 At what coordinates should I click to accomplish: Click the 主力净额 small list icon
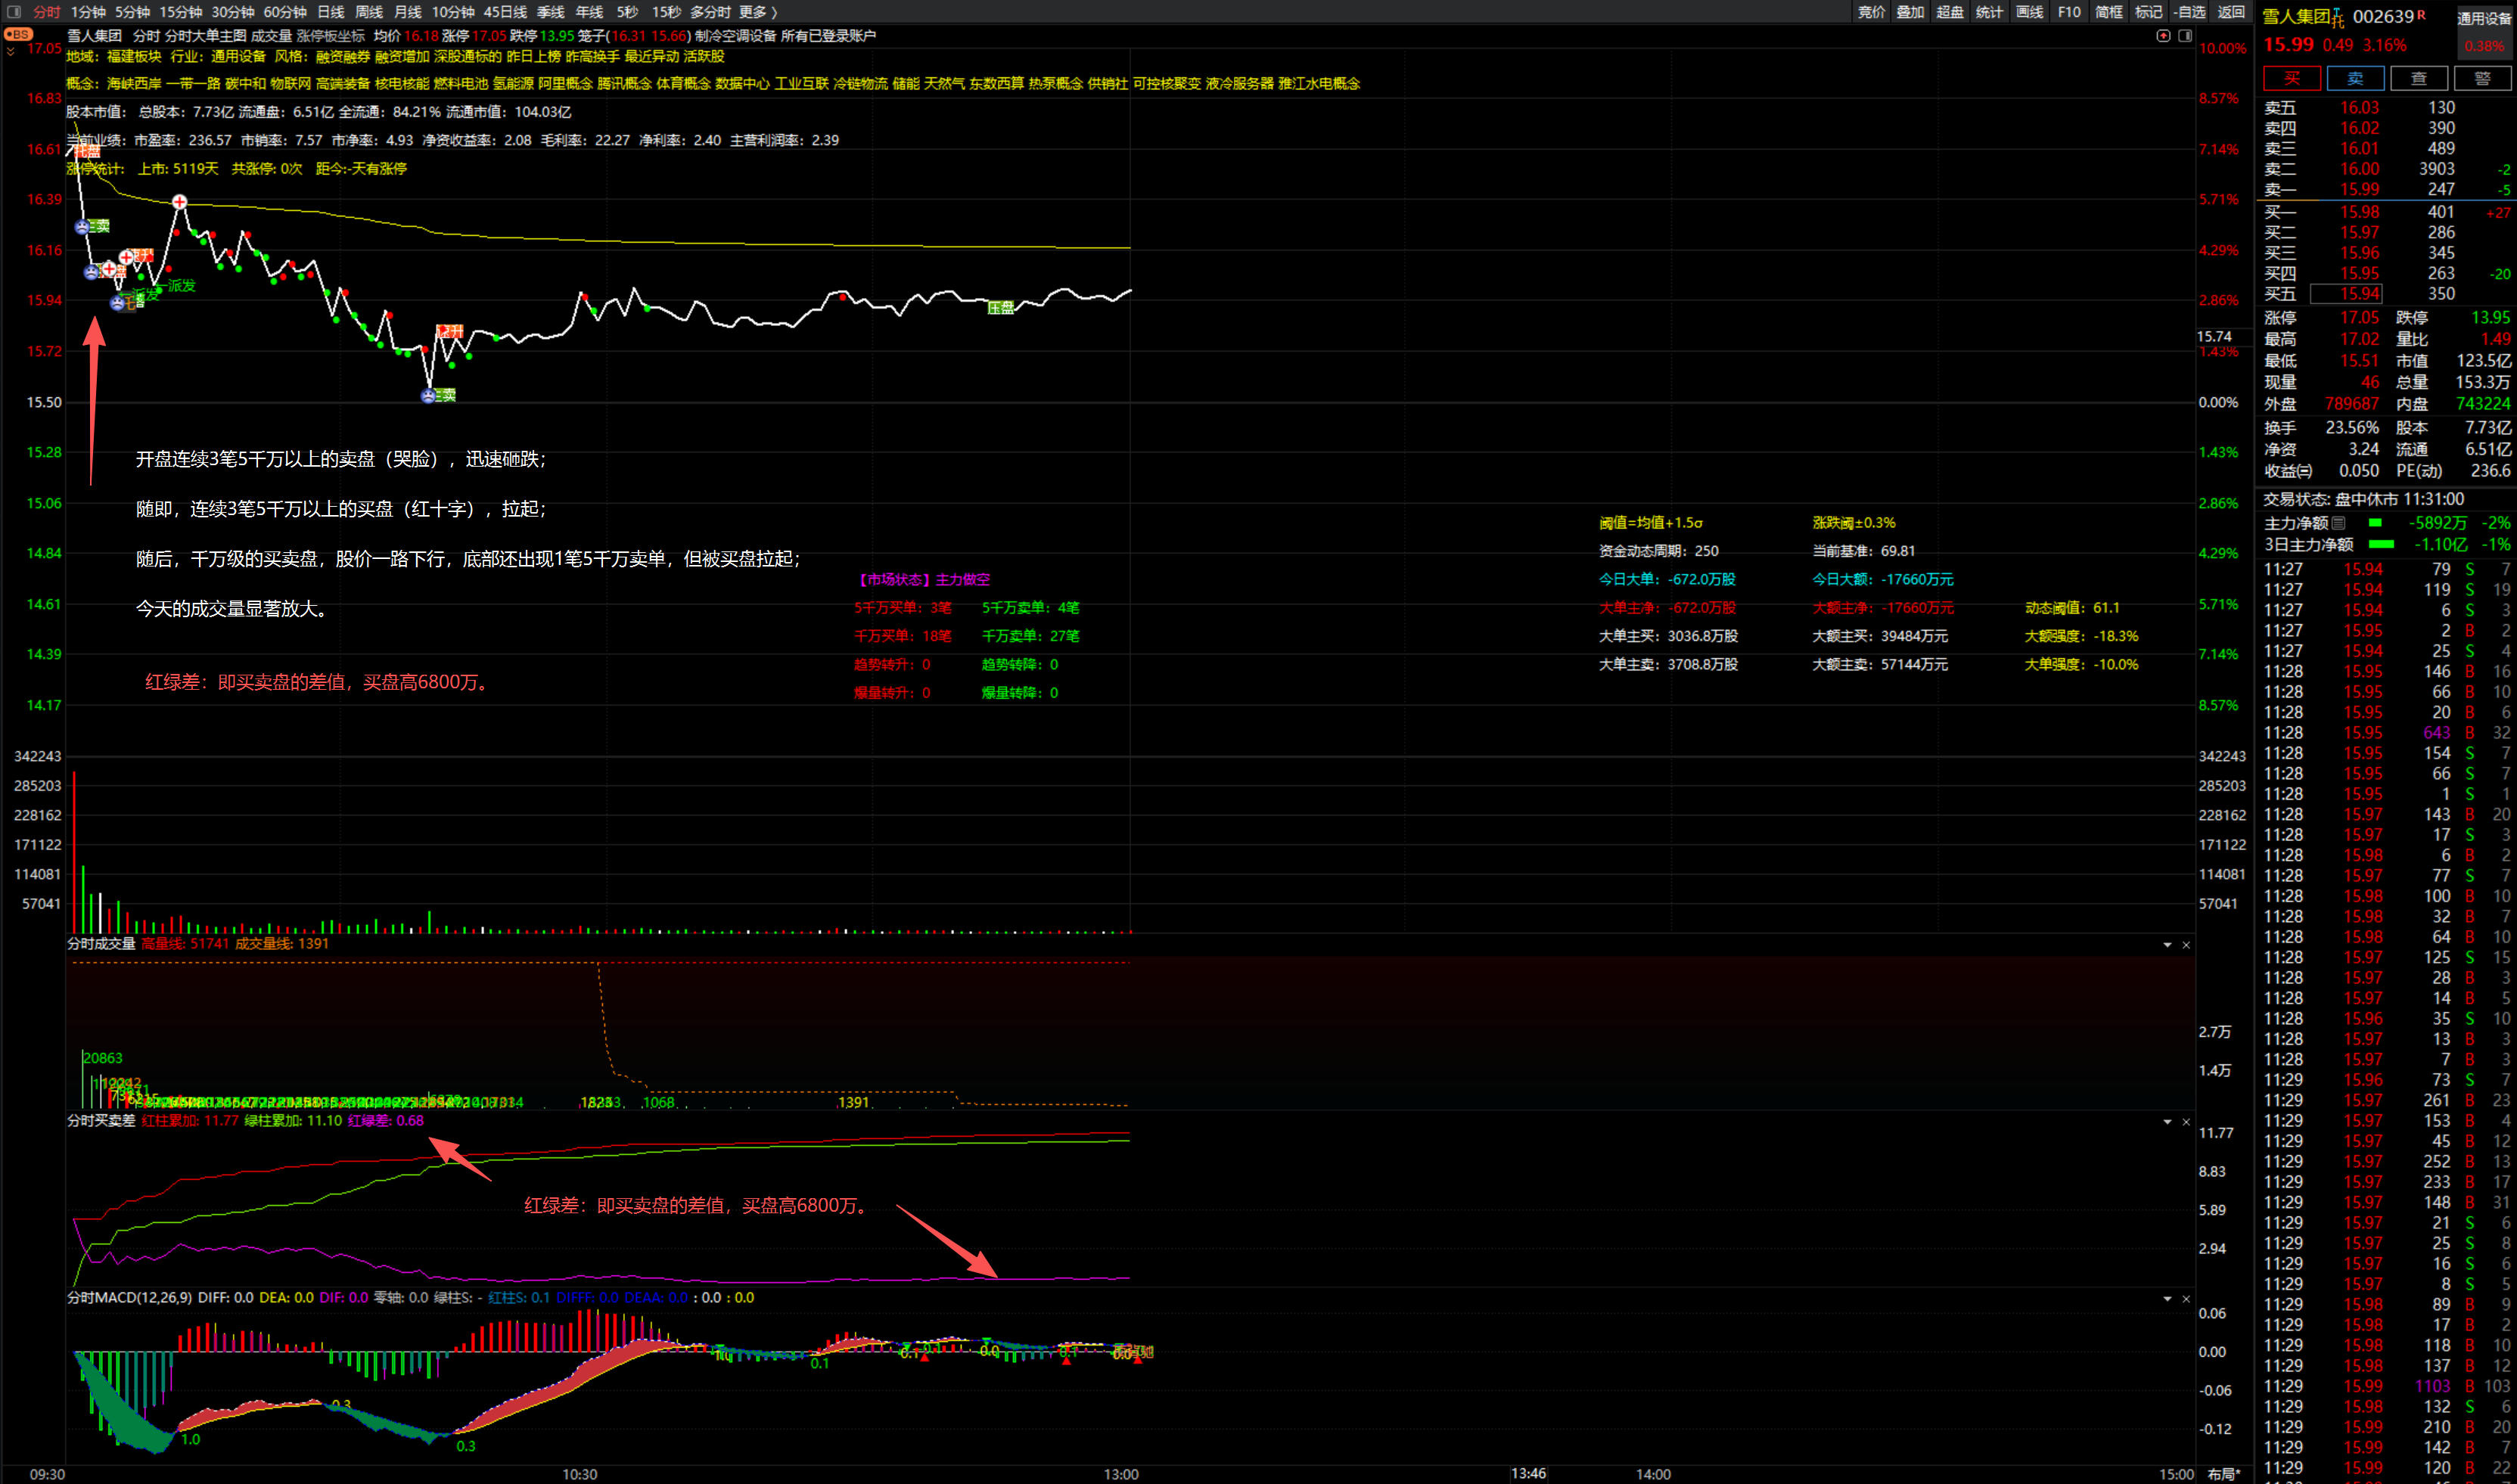(x=2338, y=523)
